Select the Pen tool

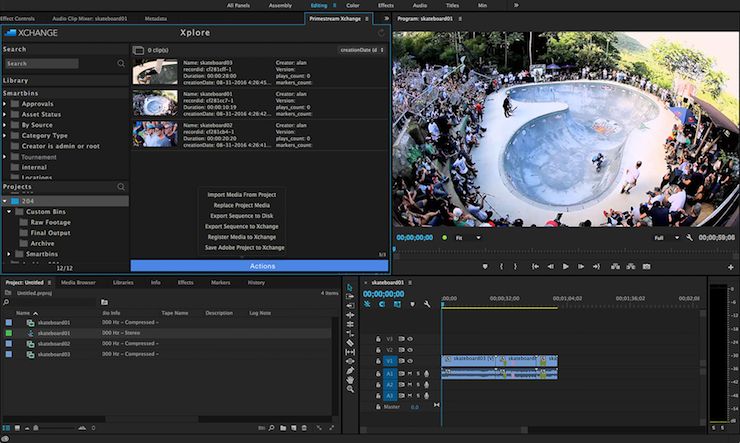click(350, 370)
